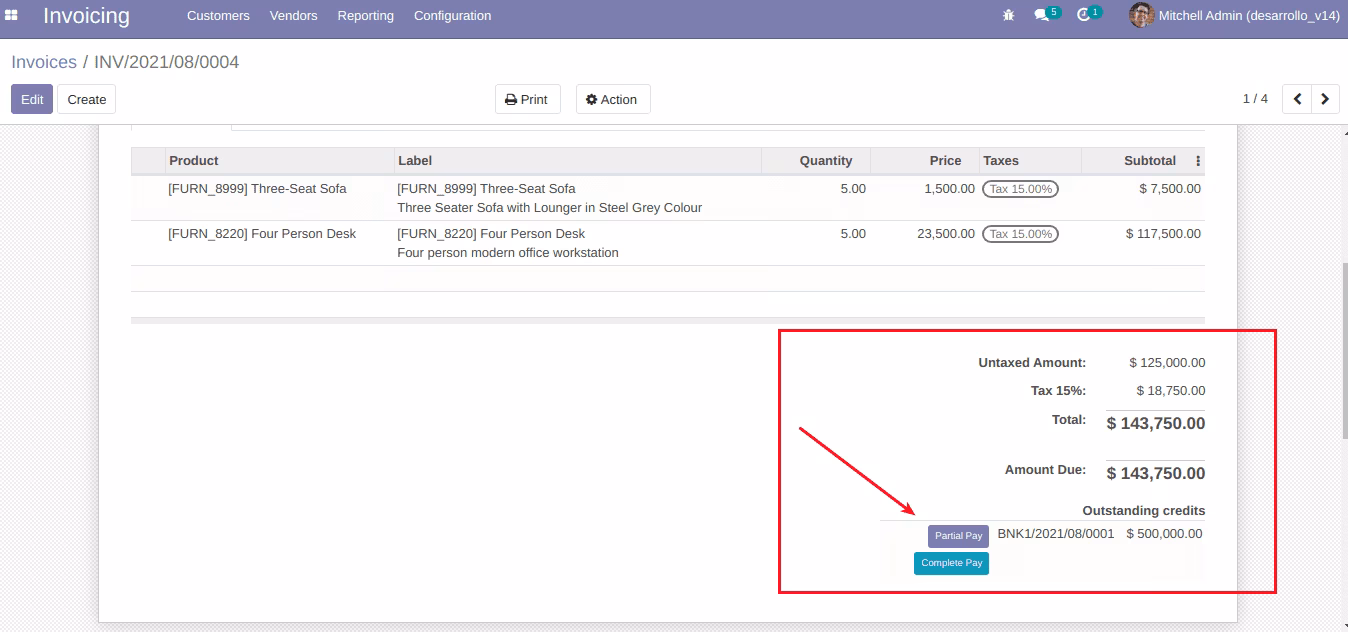Image resolution: width=1348 pixels, height=632 pixels.
Task: Go to previous record arrow
Action: tap(1297, 99)
